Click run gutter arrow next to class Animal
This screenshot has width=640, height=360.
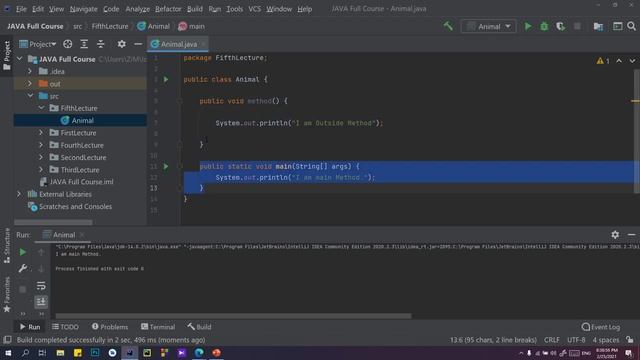pos(166,79)
